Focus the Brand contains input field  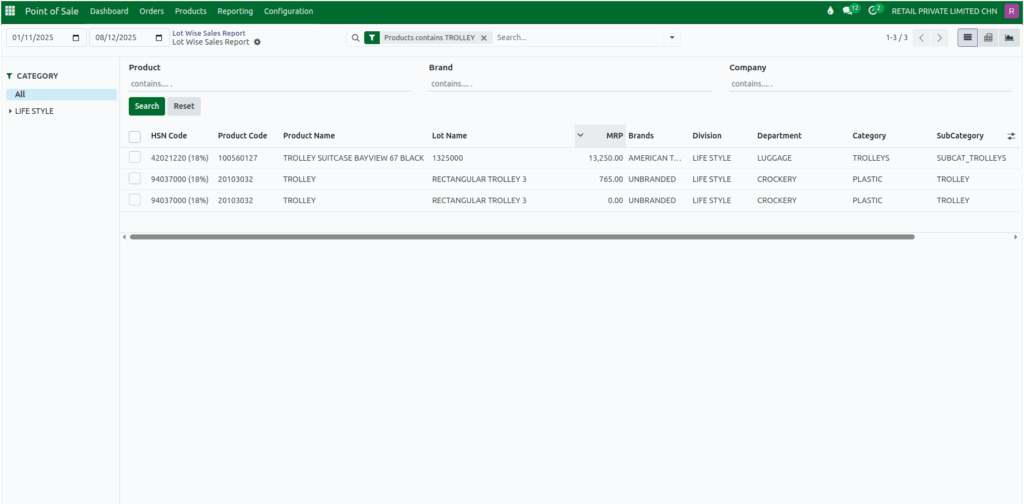tap(570, 84)
